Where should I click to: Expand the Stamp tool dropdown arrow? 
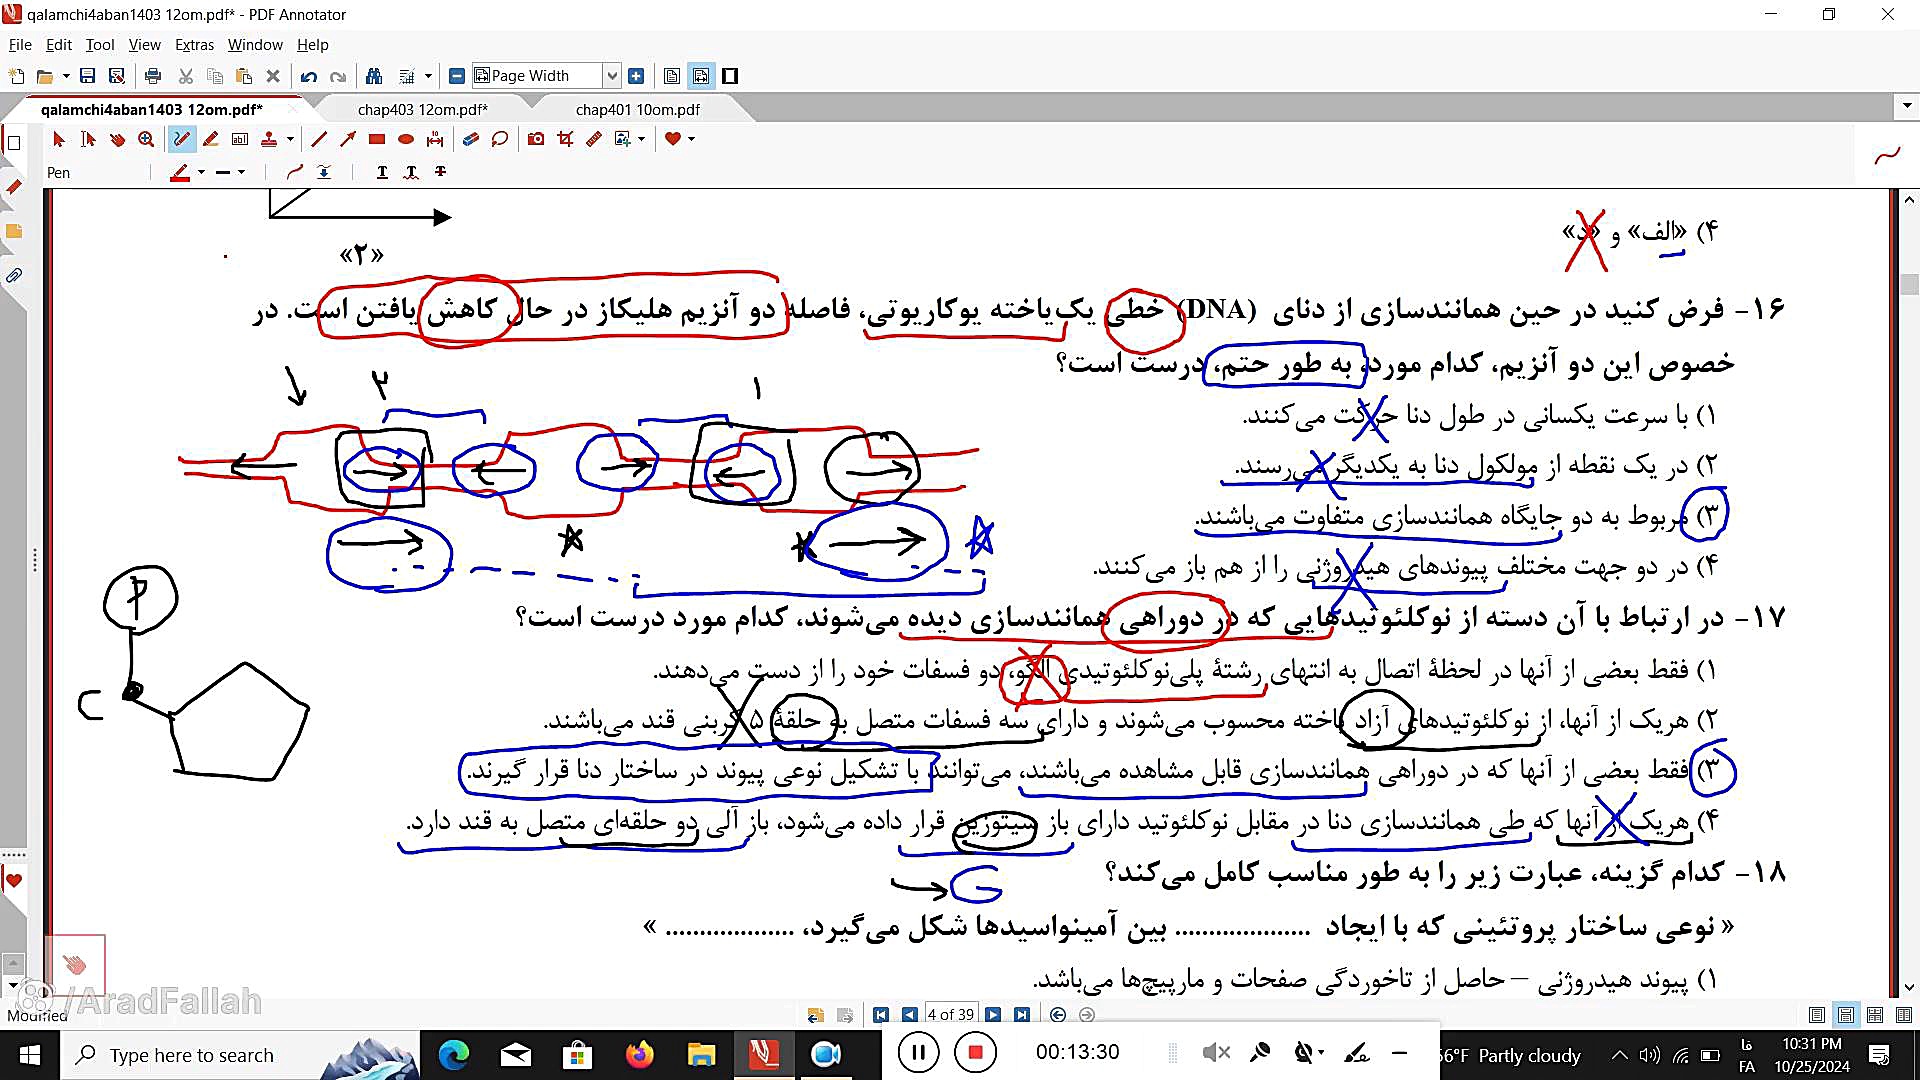[290, 139]
